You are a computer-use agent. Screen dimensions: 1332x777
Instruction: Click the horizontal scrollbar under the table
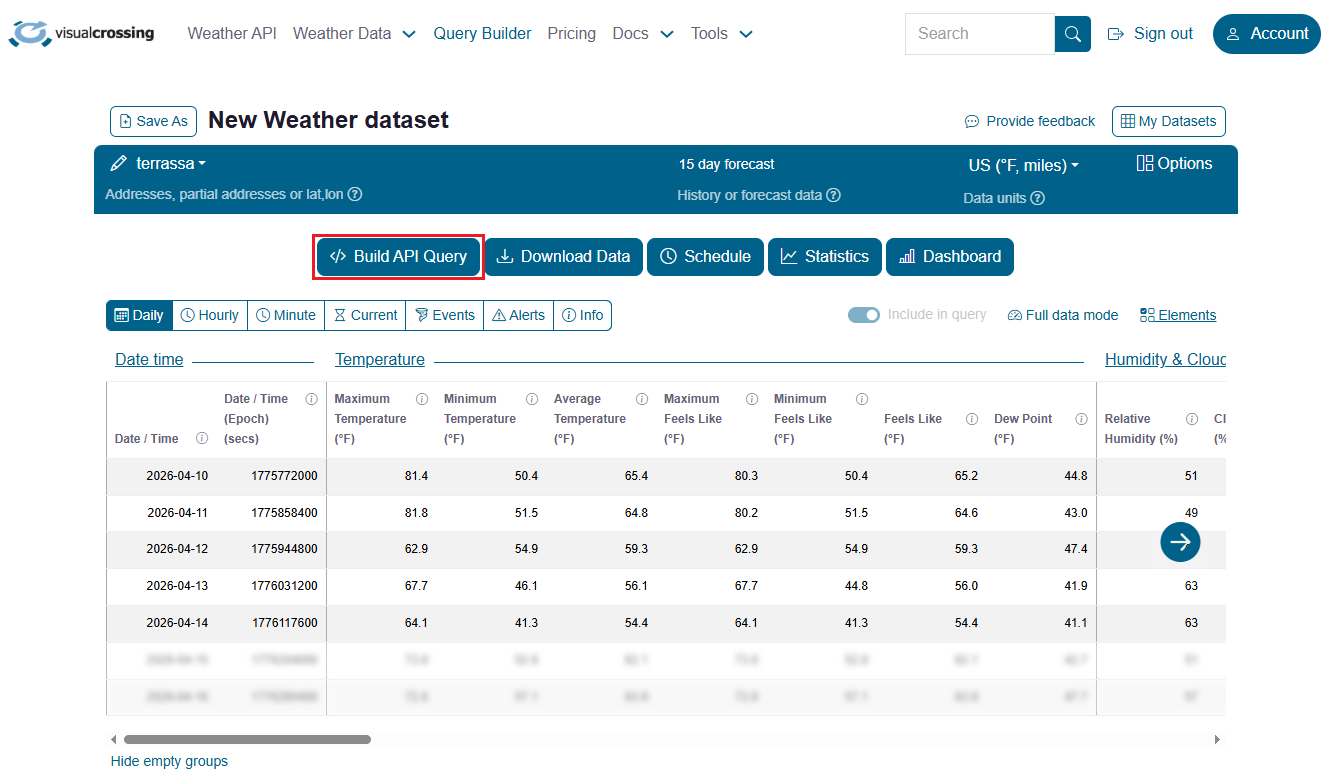coord(247,740)
